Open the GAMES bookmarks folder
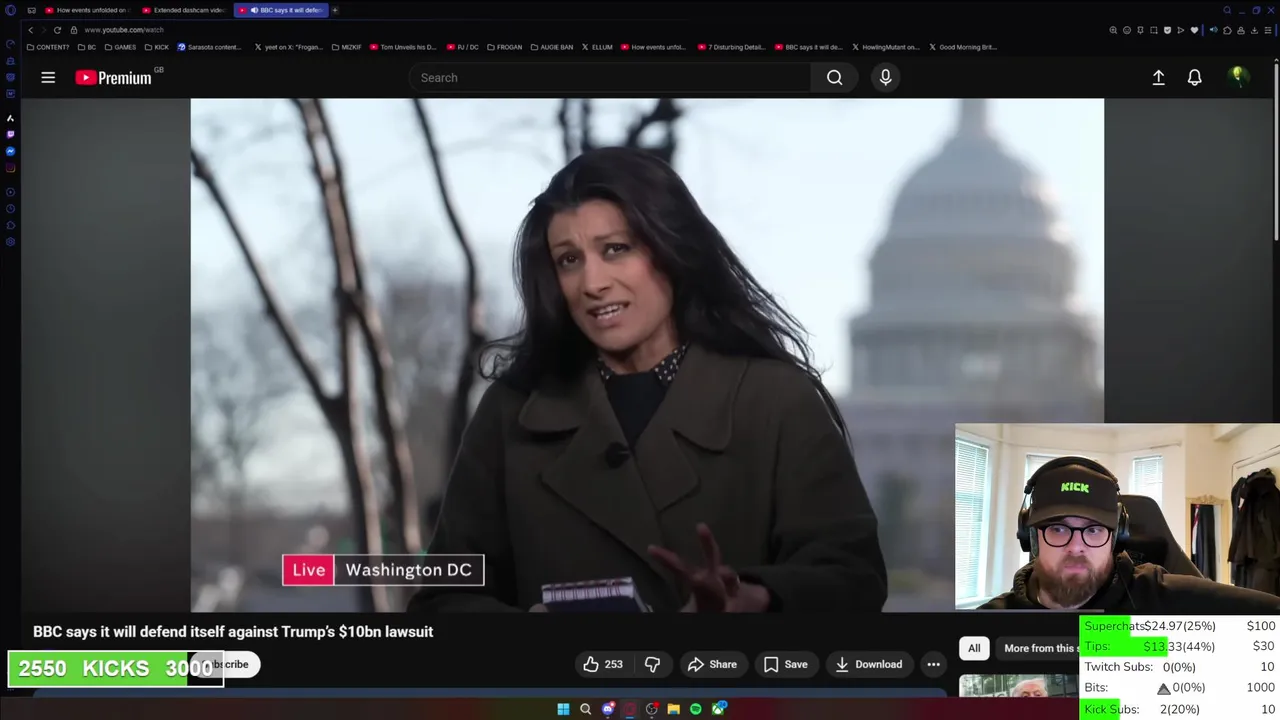Image resolution: width=1280 pixels, height=720 pixels. point(120,47)
